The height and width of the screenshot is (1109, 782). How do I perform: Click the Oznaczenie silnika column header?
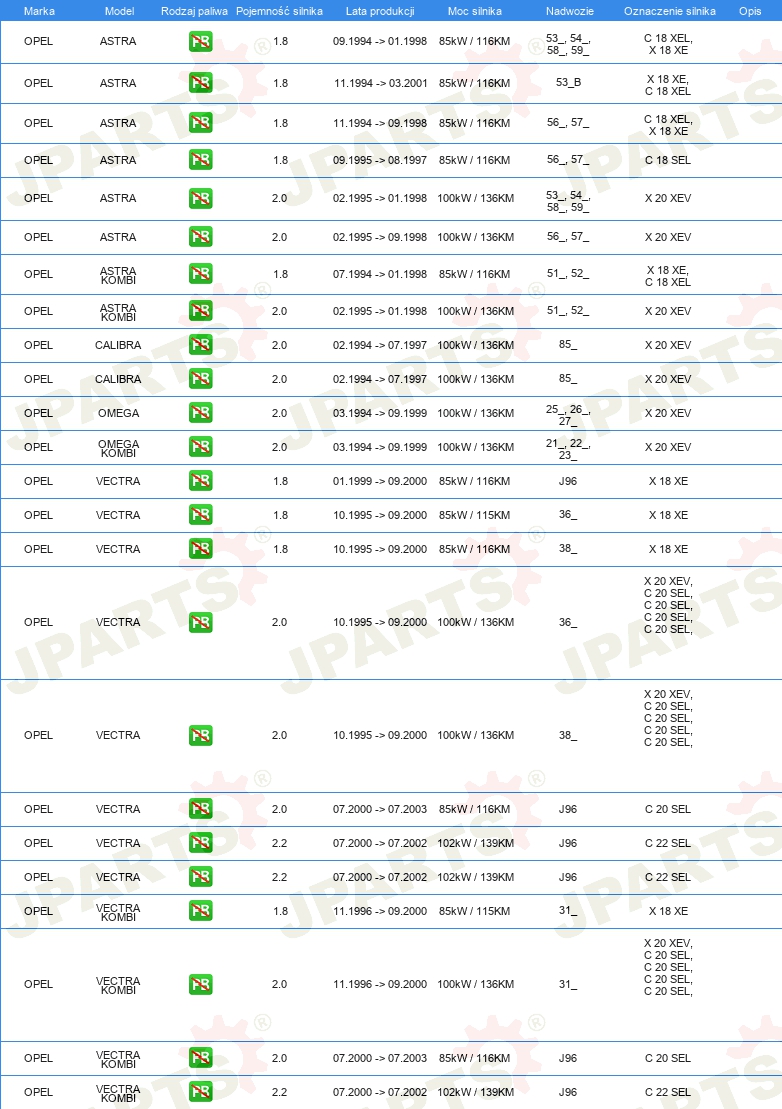pos(670,11)
